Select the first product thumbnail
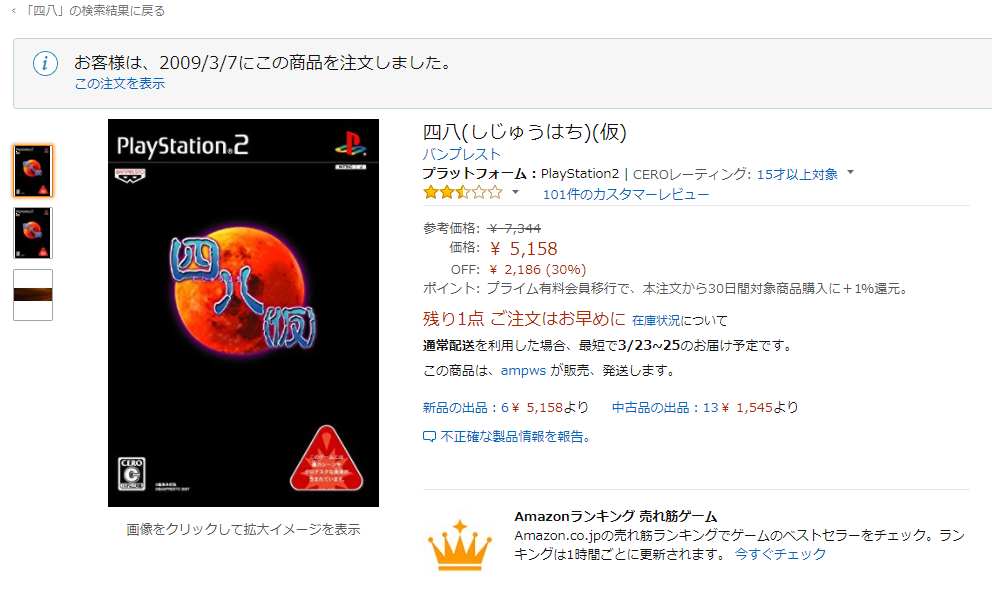The width and height of the screenshot is (992, 598). tap(33, 171)
